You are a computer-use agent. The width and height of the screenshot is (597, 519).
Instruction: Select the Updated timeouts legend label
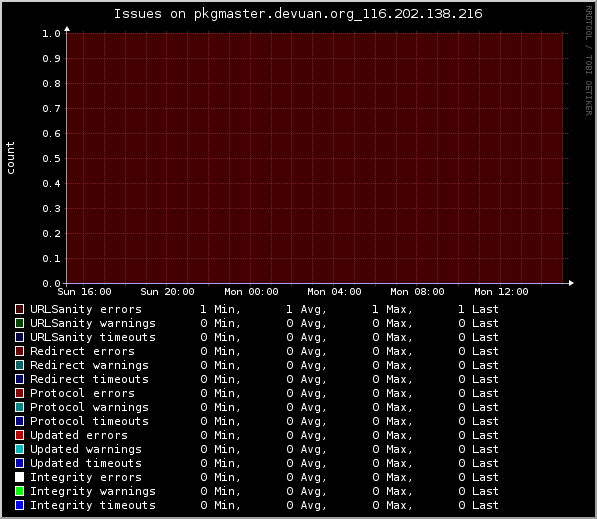point(86,463)
